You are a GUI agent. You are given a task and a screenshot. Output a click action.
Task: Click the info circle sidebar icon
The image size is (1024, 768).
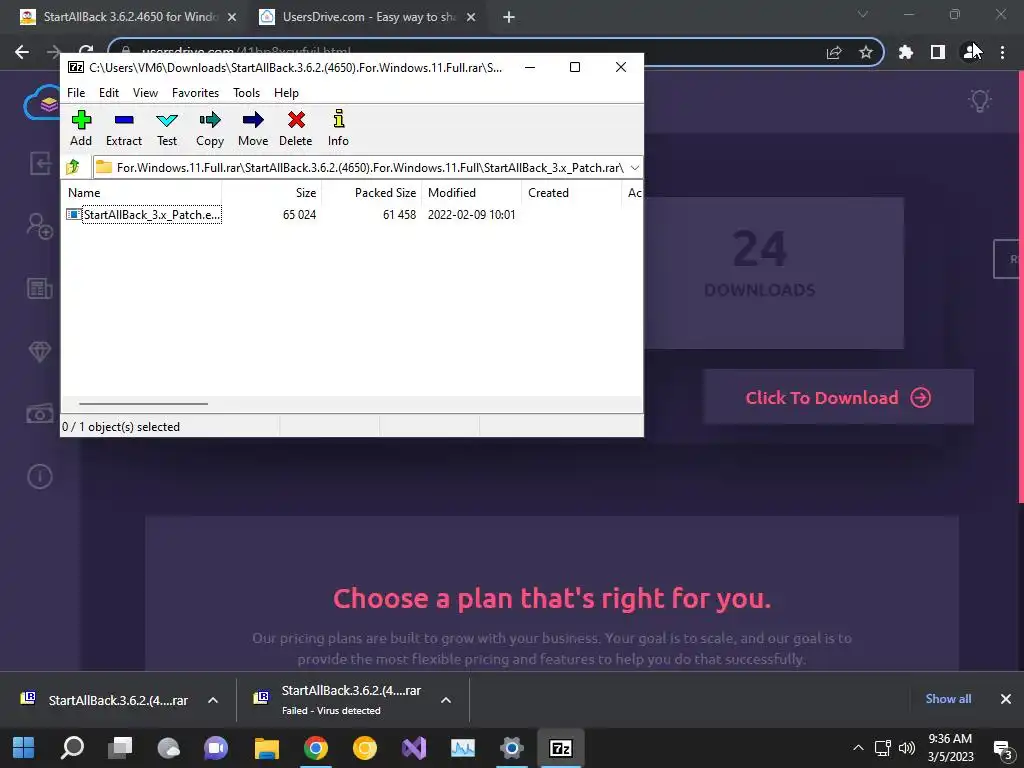click(40, 476)
